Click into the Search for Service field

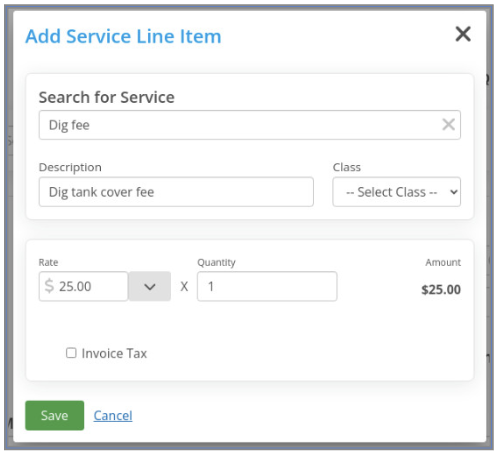250,125
